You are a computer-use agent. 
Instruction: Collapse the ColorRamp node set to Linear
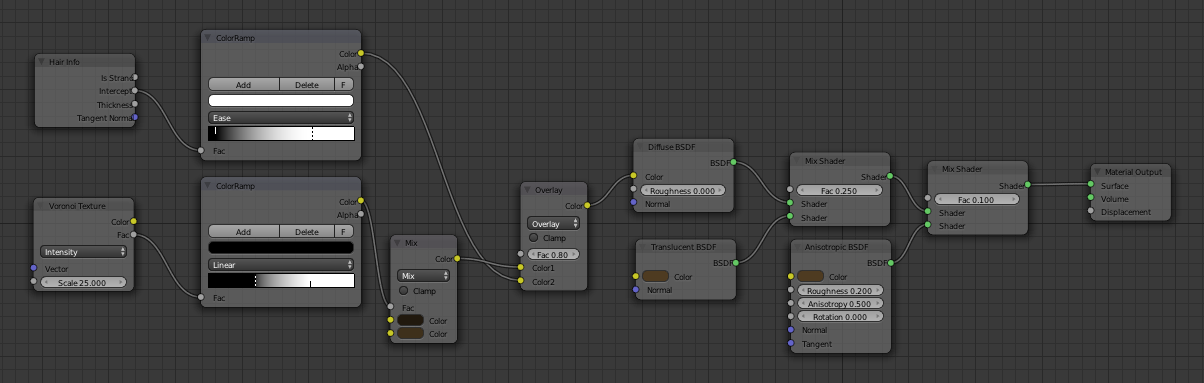tap(209, 185)
